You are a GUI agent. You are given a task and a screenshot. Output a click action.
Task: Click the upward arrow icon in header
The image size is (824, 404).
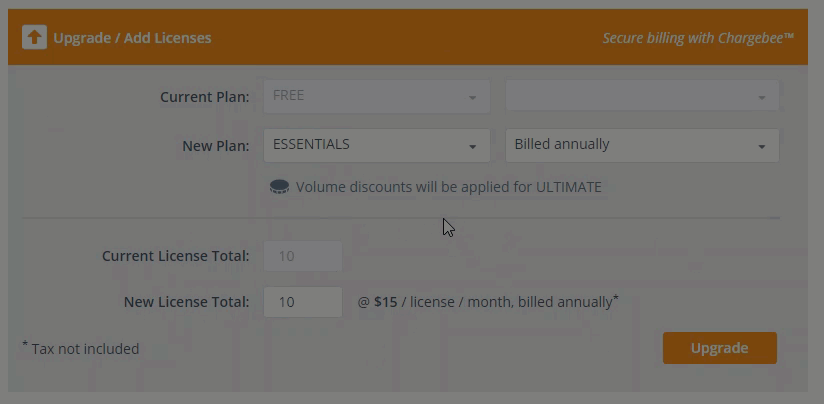(x=34, y=38)
